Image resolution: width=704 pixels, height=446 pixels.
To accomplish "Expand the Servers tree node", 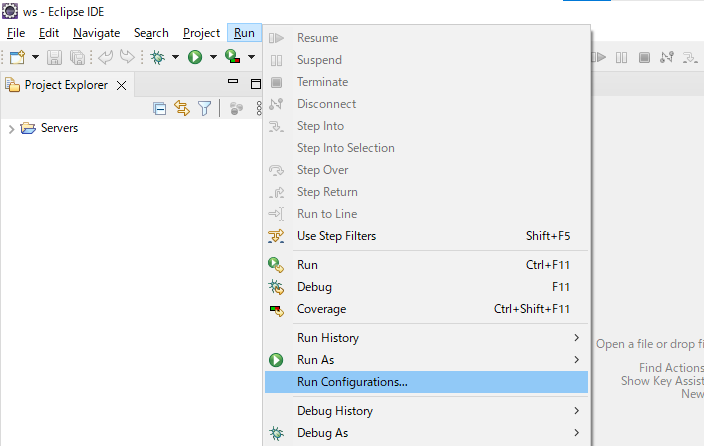I will click(11, 129).
